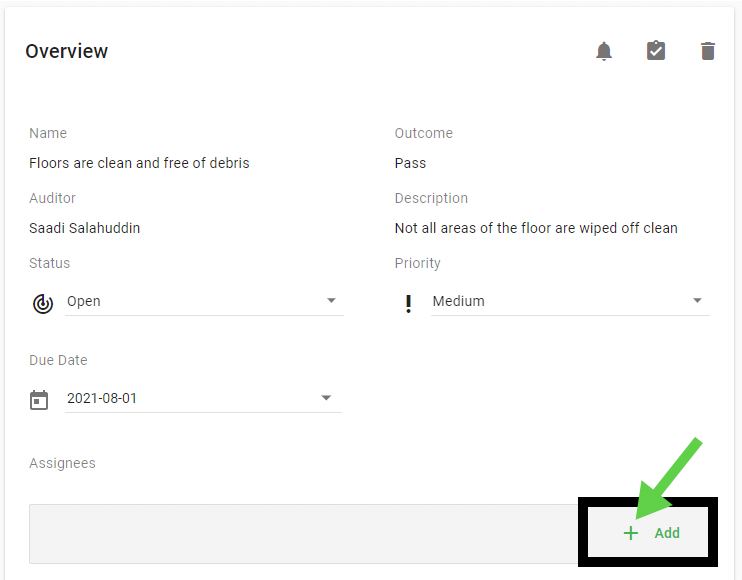Click the green plus icon
The width and height of the screenshot is (742, 580).
click(x=631, y=533)
